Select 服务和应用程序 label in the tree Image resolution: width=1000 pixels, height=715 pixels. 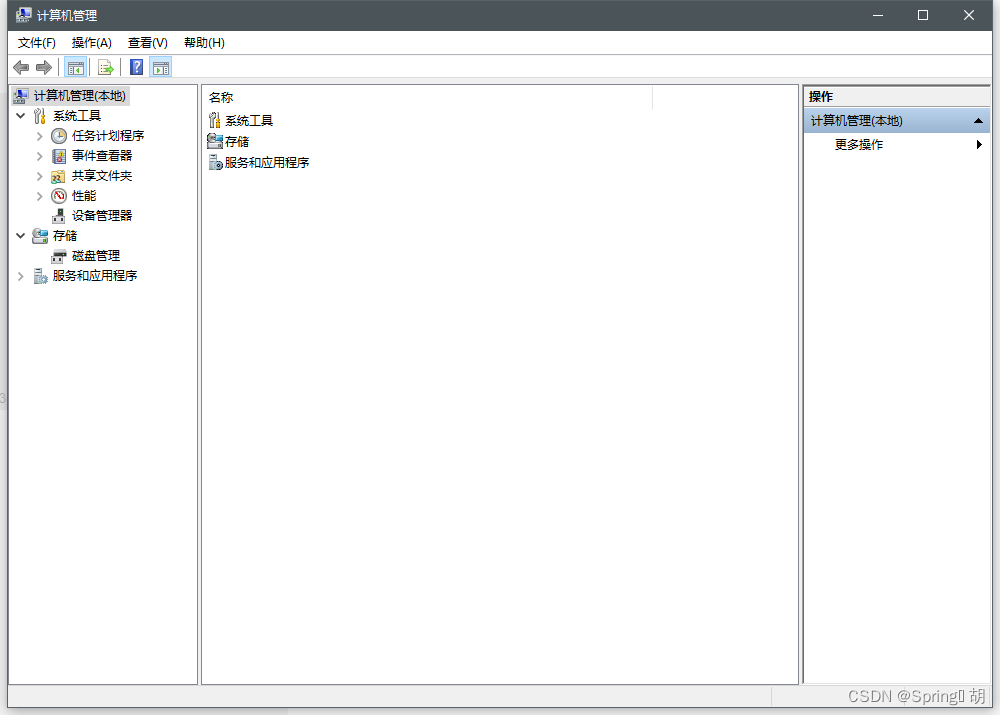[95, 276]
